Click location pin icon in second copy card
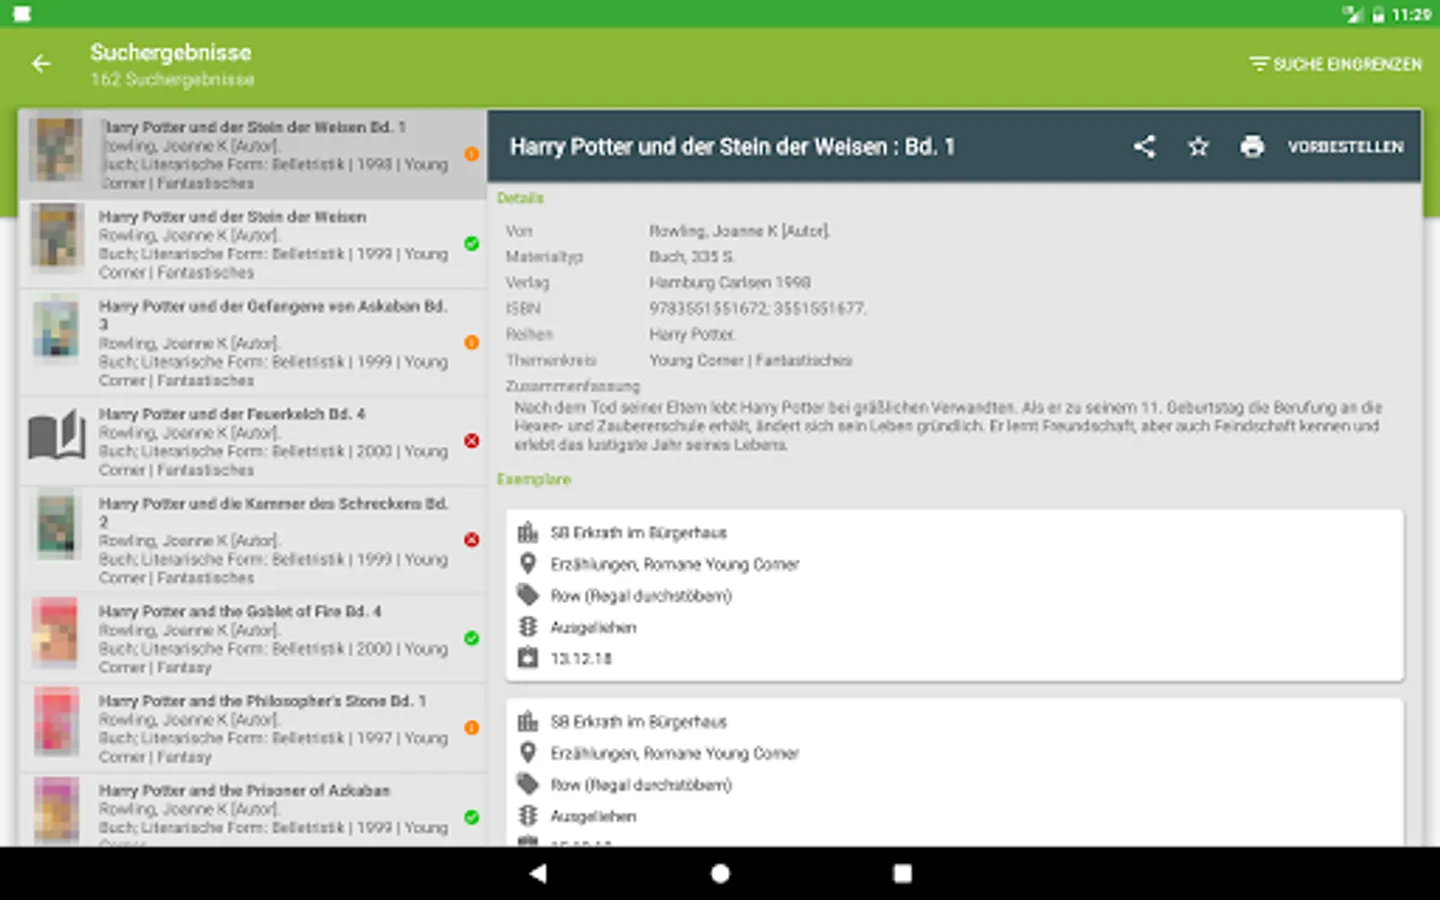The image size is (1440, 900). (x=528, y=753)
